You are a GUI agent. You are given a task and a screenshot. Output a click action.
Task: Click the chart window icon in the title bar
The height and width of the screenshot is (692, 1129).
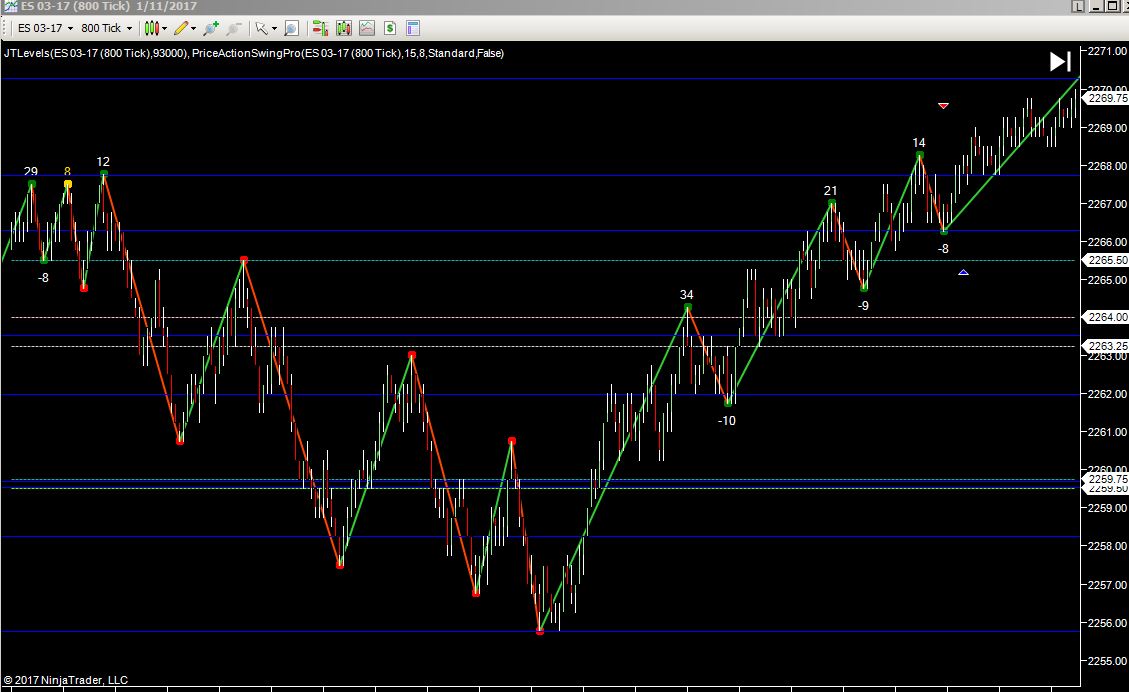click(9, 6)
